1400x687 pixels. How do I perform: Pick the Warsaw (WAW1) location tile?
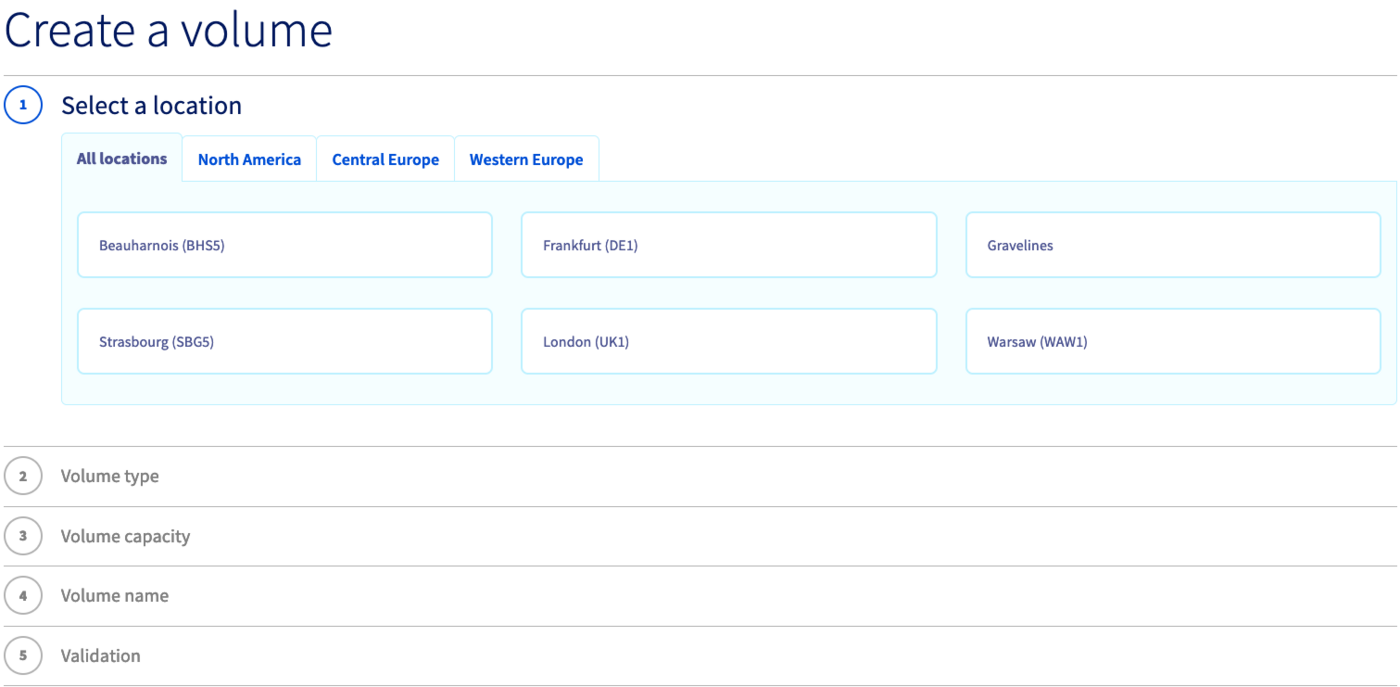(x=1172, y=341)
